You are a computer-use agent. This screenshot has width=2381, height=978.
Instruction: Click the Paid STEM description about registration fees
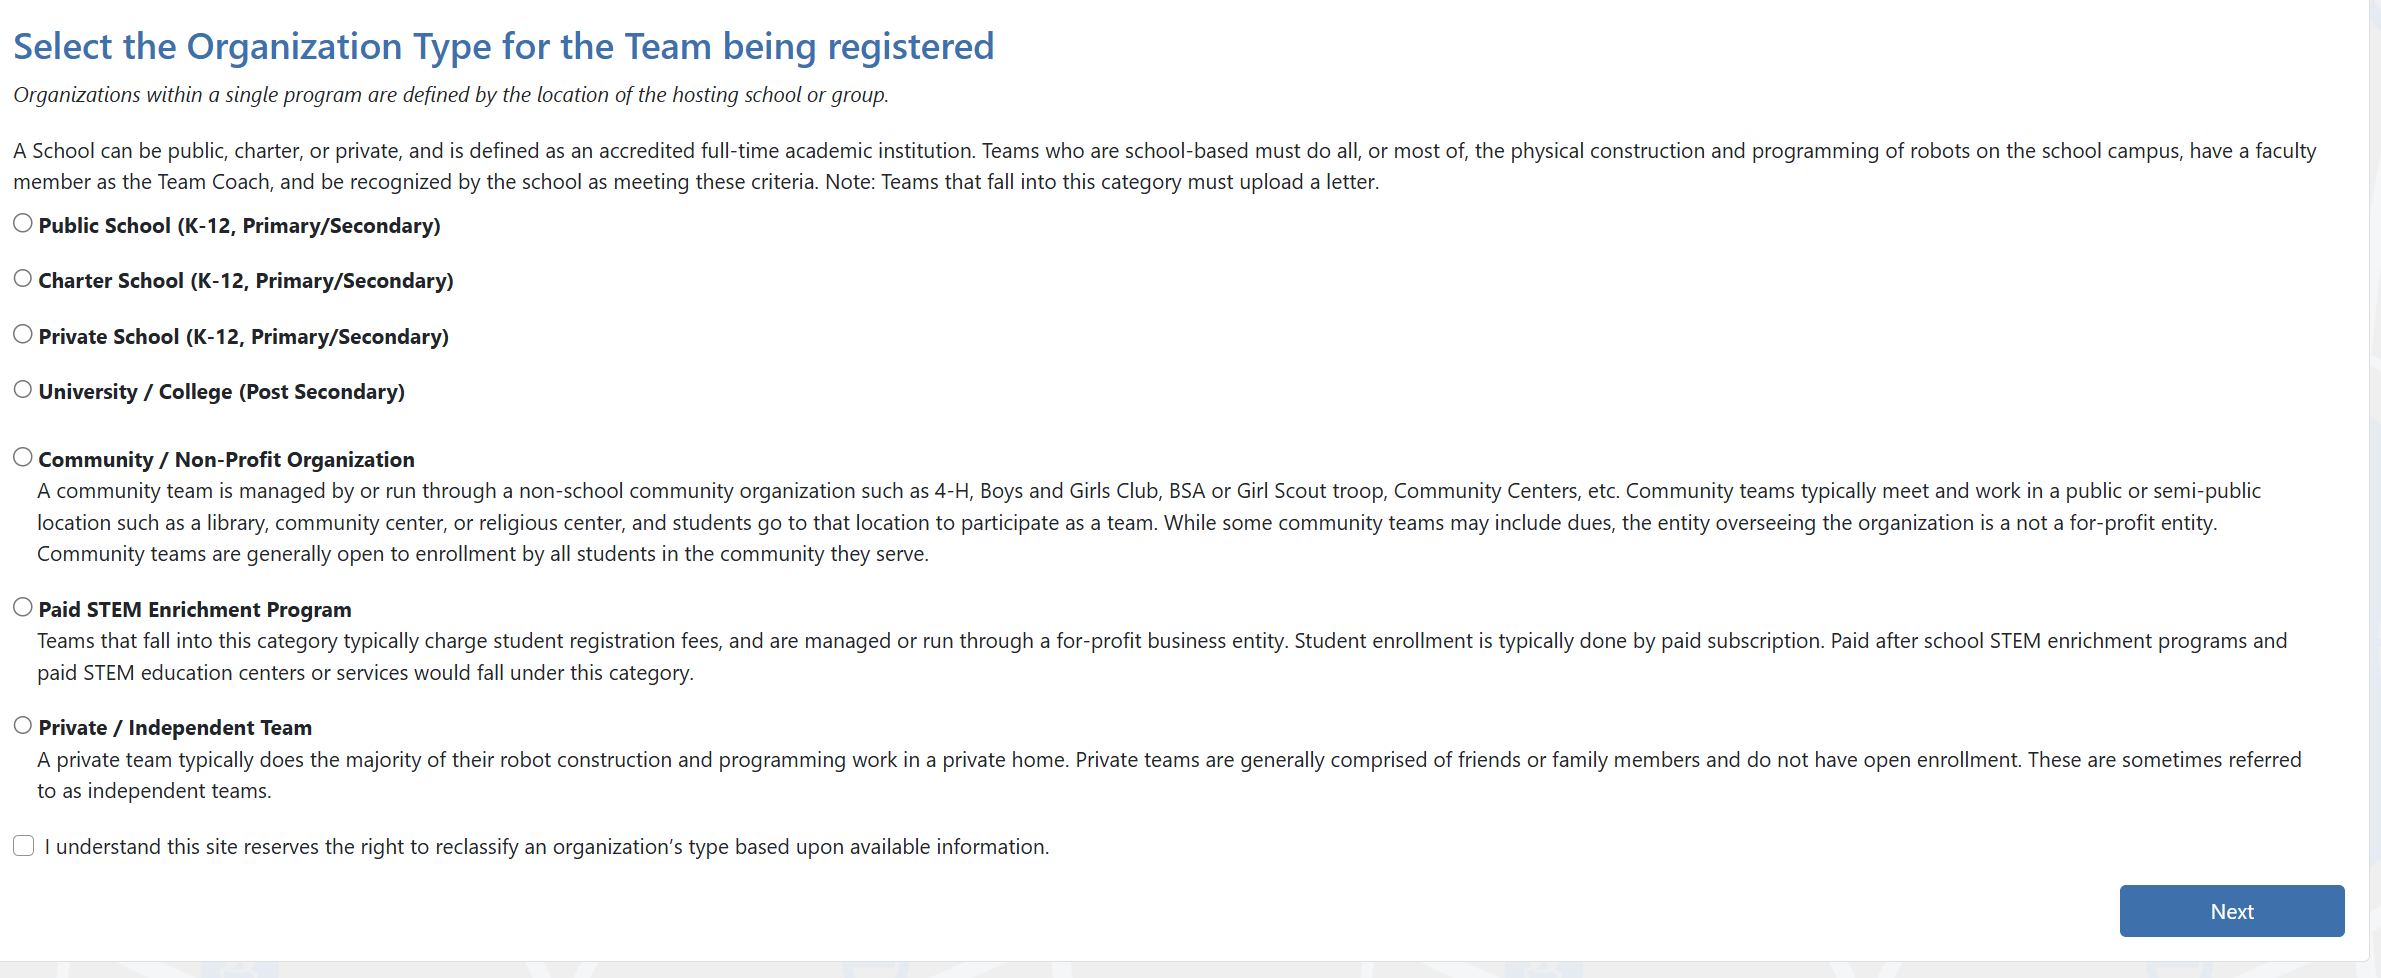(1162, 656)
